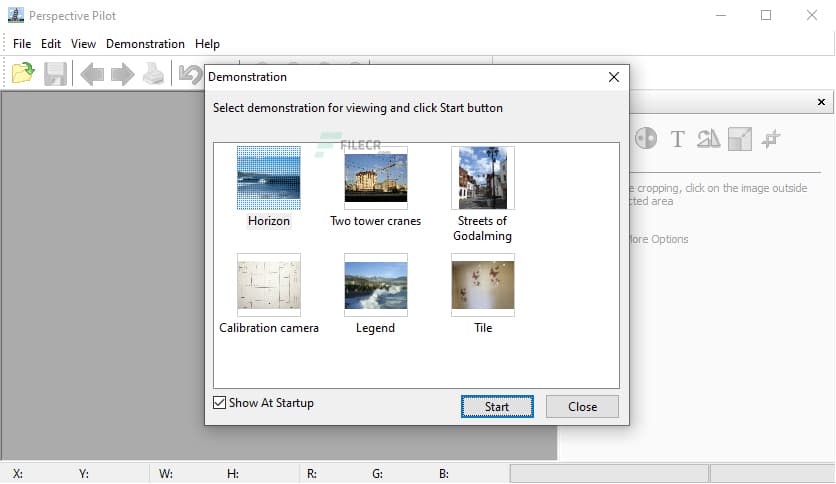836x484 pixels.
Task: Select the Legend demonstration thumbnail
Action: click(376, 285)
